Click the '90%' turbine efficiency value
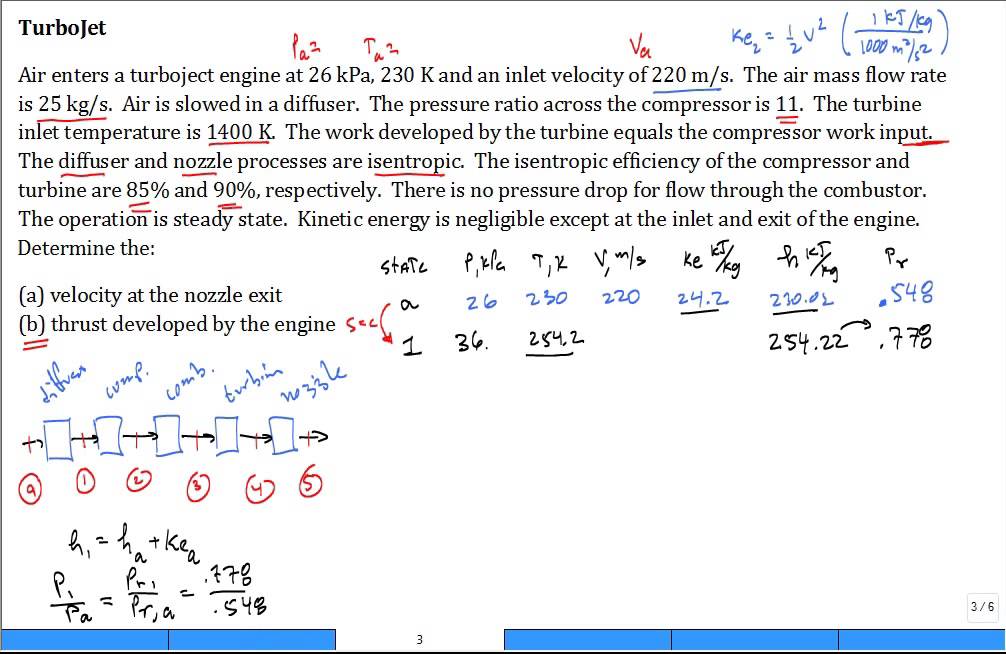 235,190
